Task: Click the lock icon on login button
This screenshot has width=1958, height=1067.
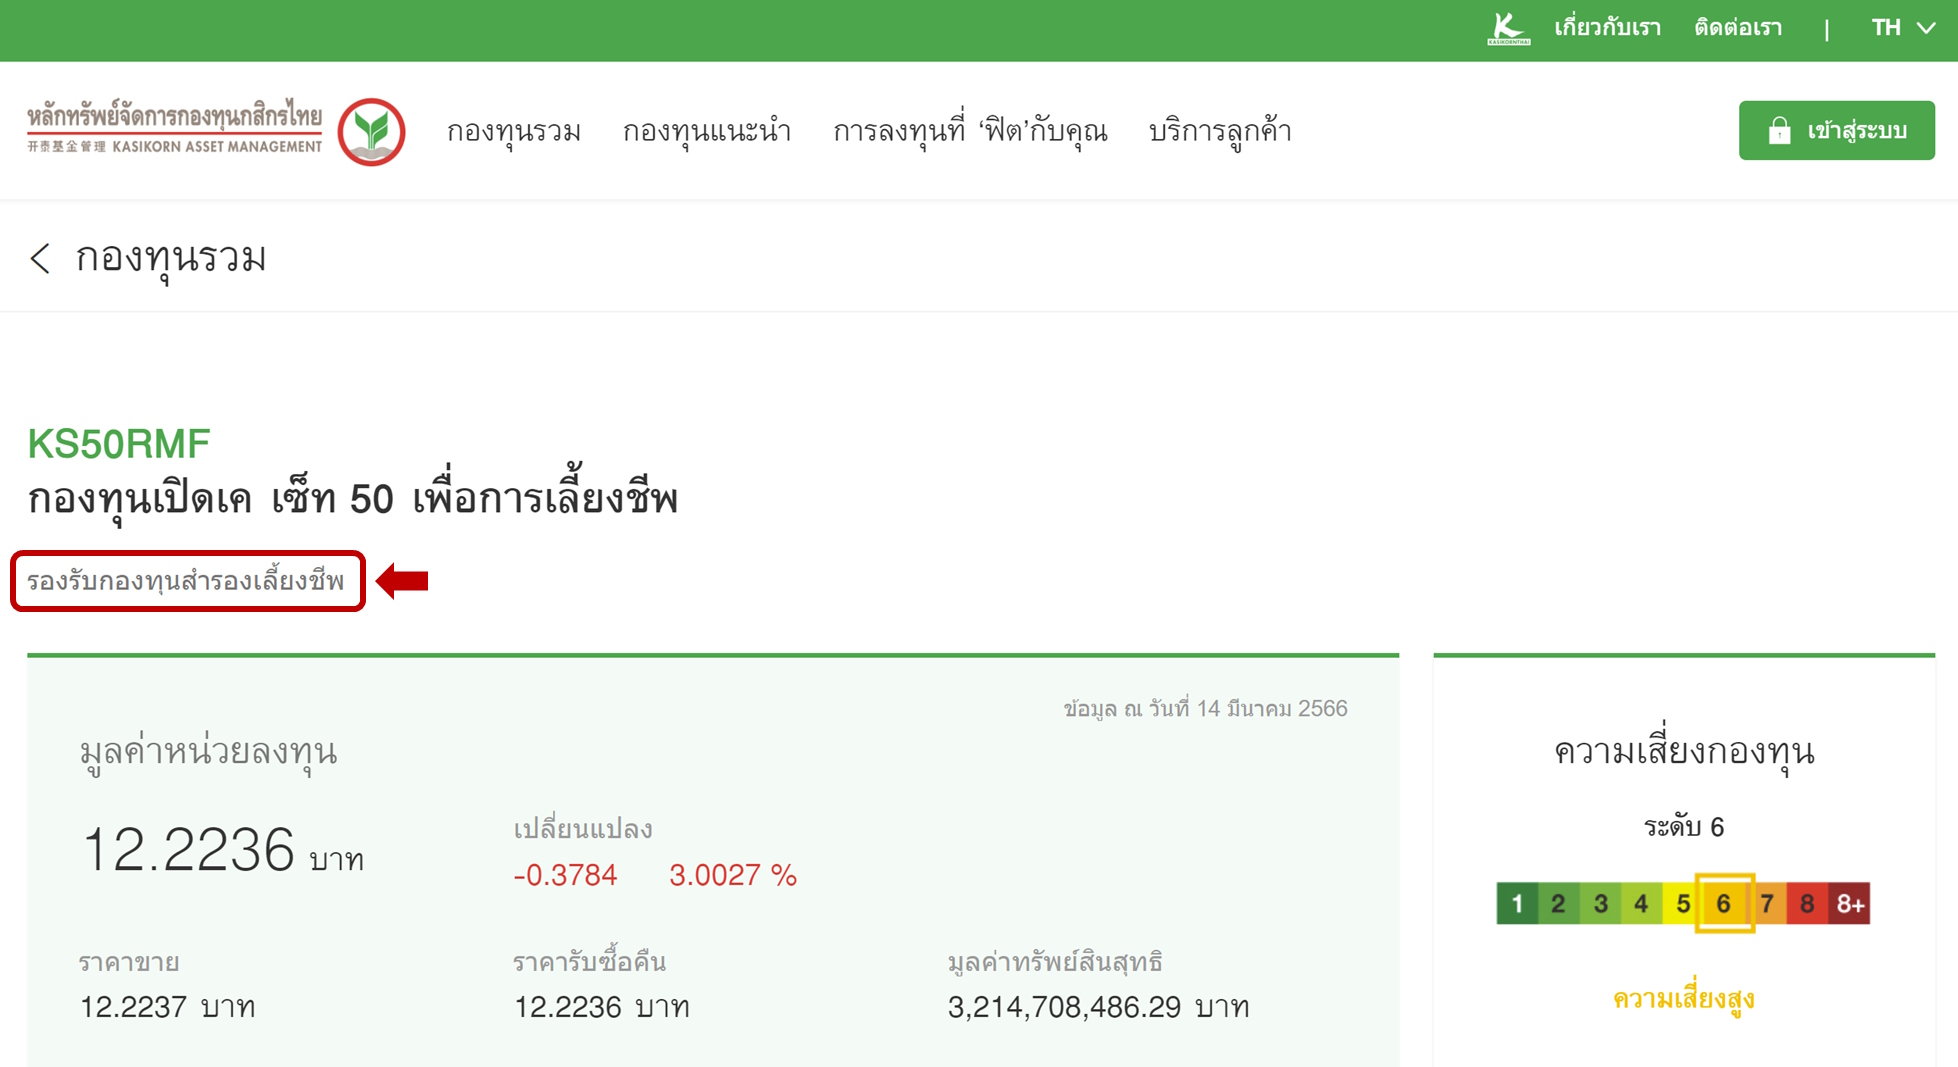Action: click(1779, 131)
